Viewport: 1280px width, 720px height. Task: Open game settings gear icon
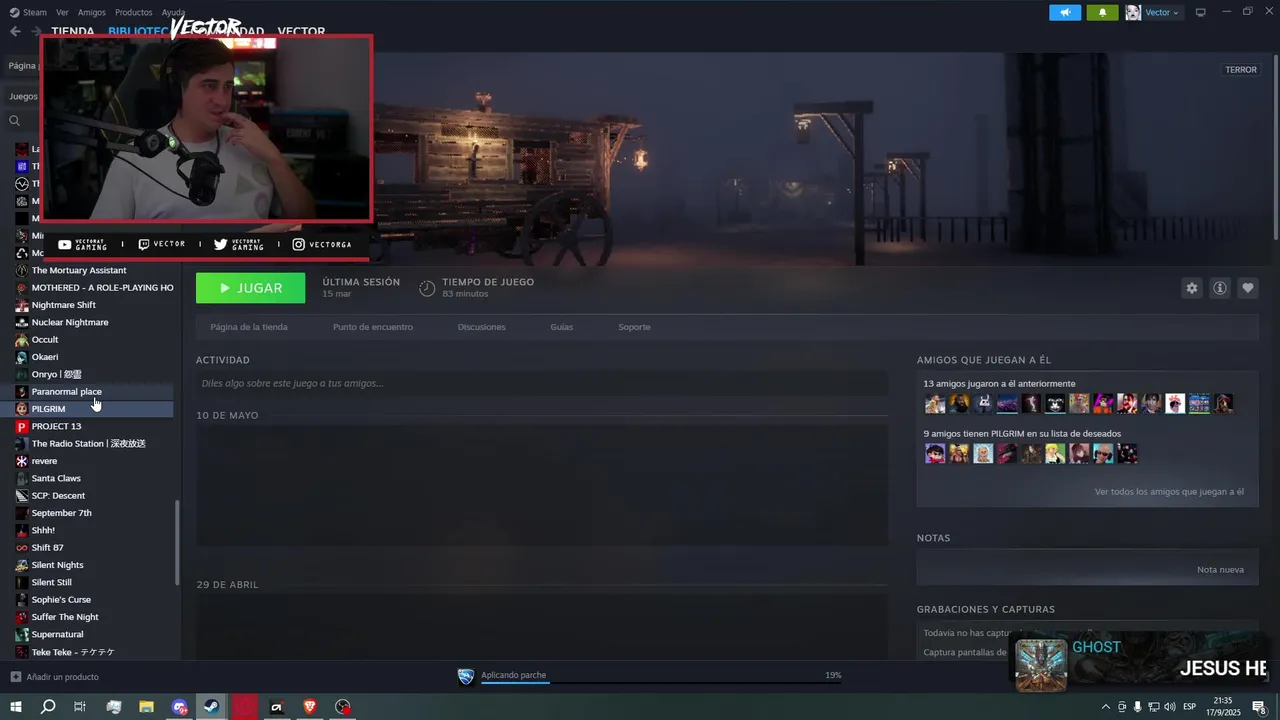[x=1191, y=288]
